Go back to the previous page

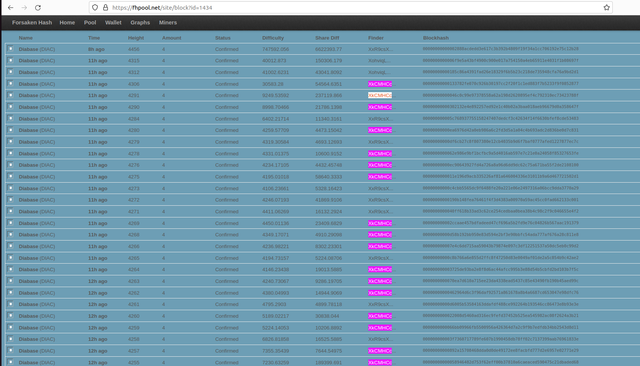tap(11, 7)
